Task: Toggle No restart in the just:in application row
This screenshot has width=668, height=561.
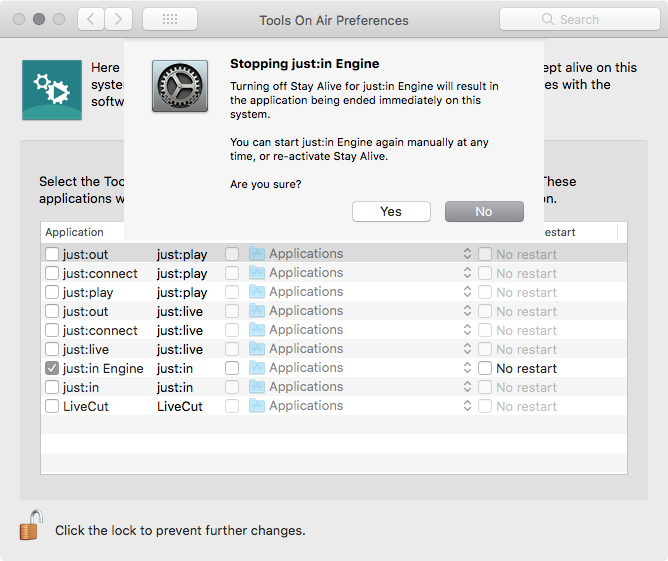Action: tap(485, 387)
